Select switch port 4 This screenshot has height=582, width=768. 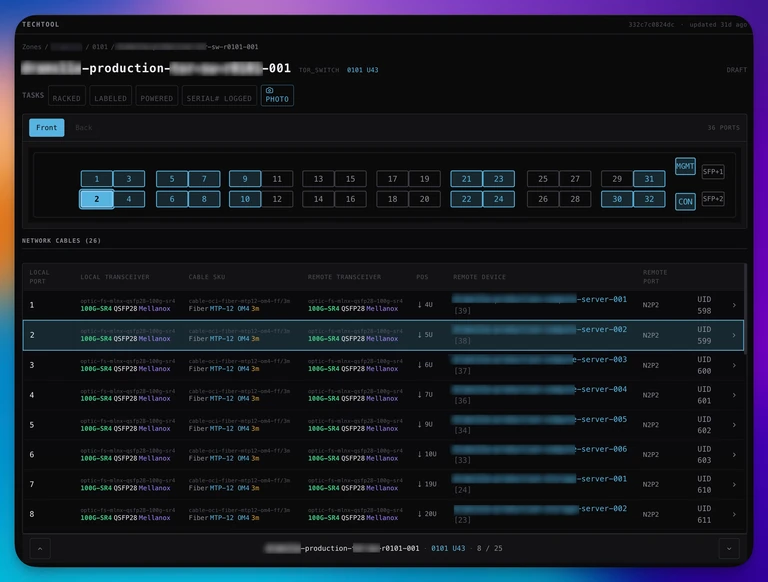pyautogui.click(x=129, y=199)
